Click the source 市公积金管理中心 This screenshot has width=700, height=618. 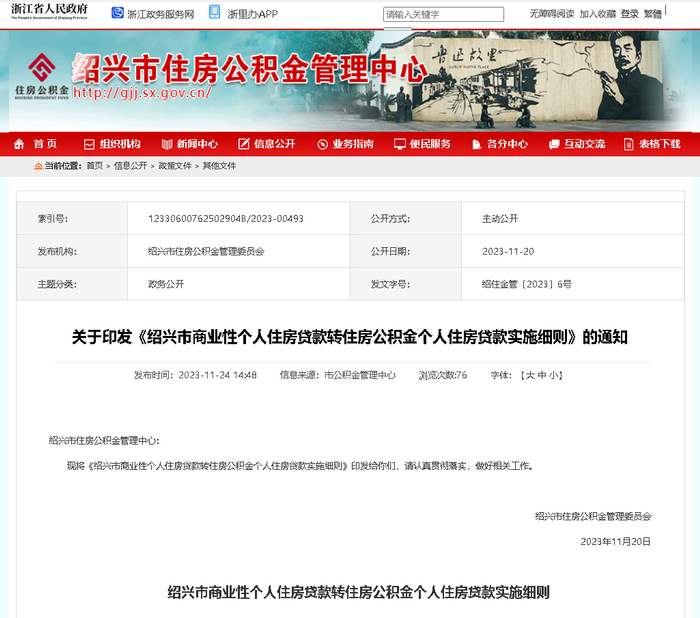pos(360,375)
